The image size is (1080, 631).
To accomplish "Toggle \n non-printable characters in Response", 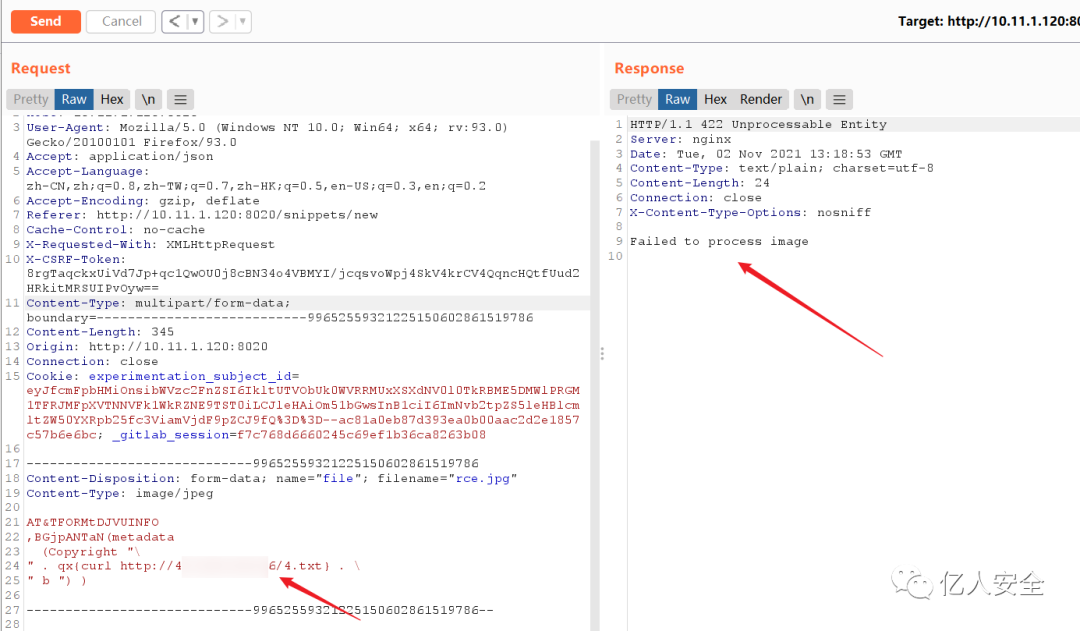I will tap(807, 99).
